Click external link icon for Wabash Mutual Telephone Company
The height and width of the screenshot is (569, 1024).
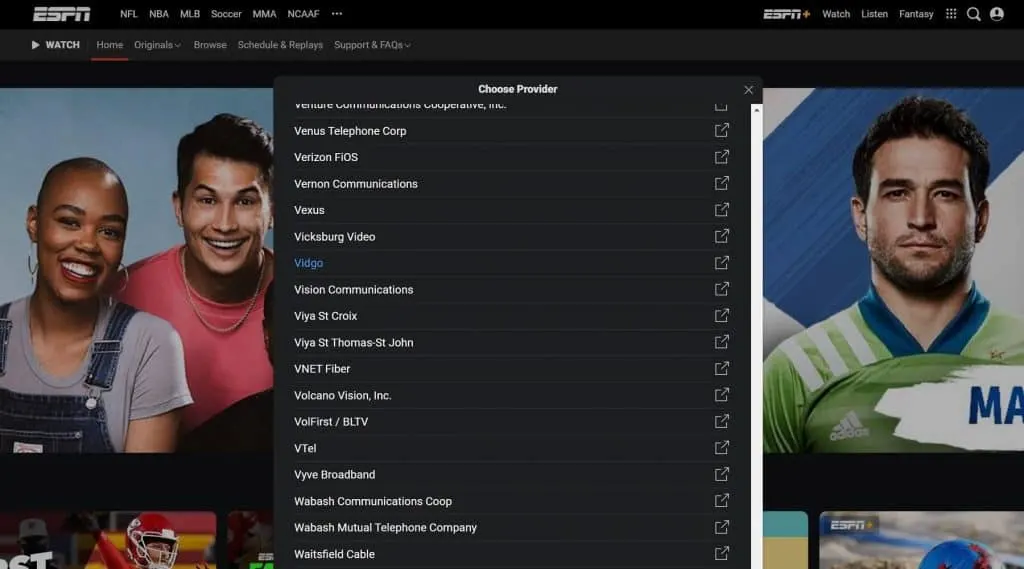click(721, 527)
